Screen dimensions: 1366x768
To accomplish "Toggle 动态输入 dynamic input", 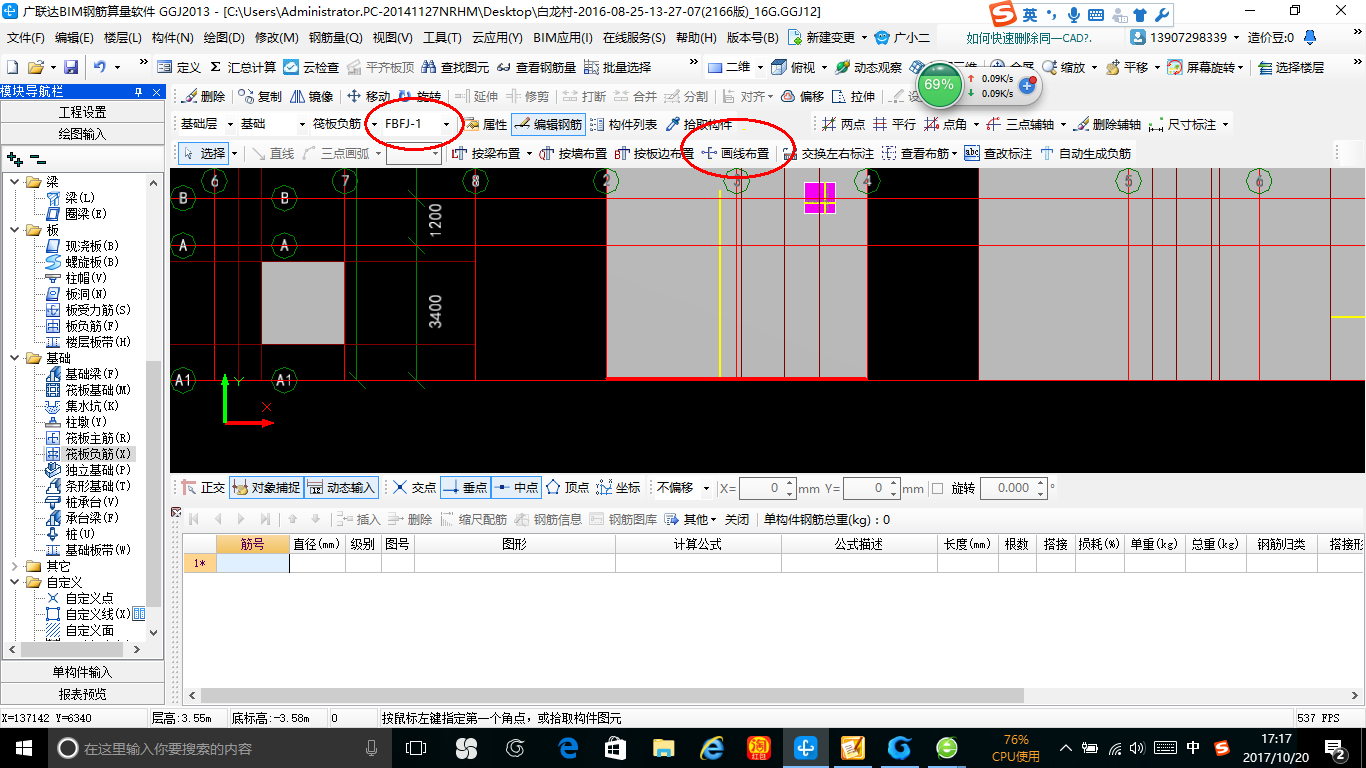I will pyautogui.click(x=341, y=488).
